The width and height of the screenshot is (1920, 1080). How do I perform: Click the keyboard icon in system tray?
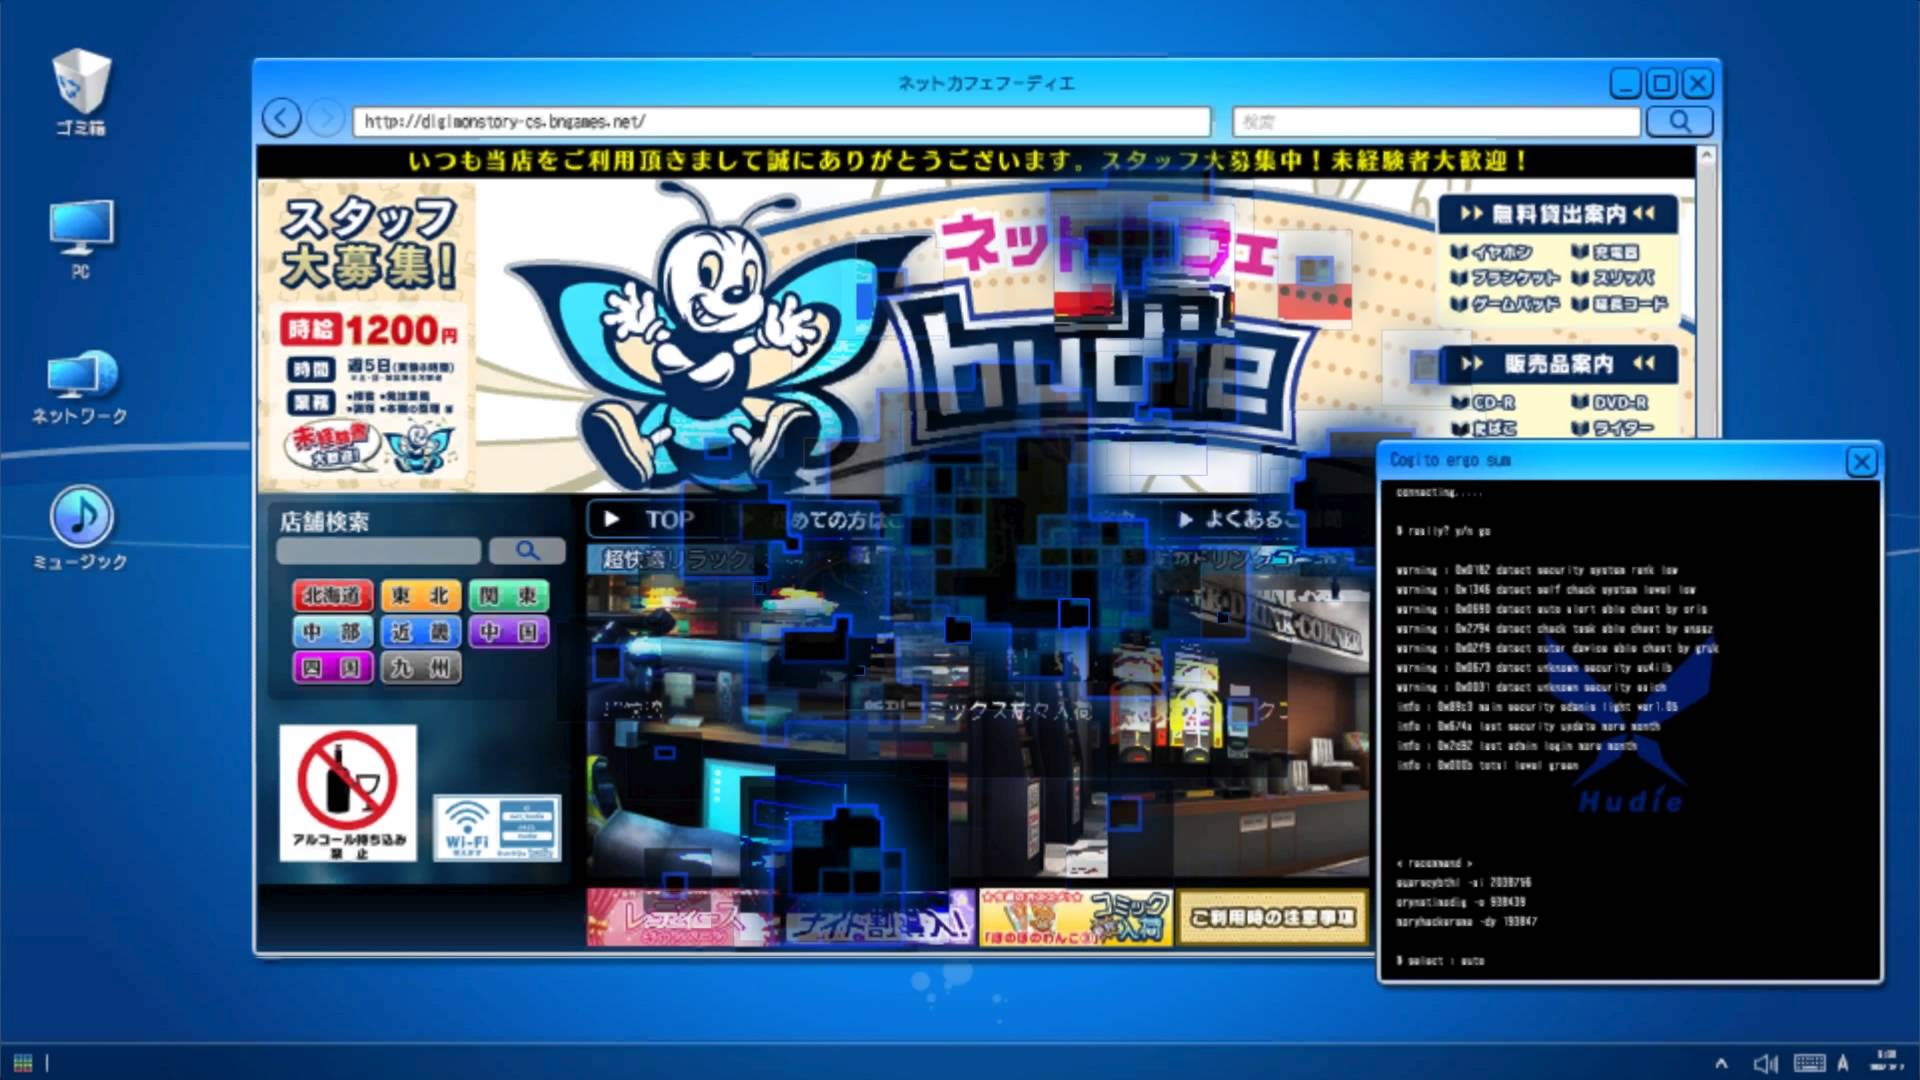click(1809, 1063)
